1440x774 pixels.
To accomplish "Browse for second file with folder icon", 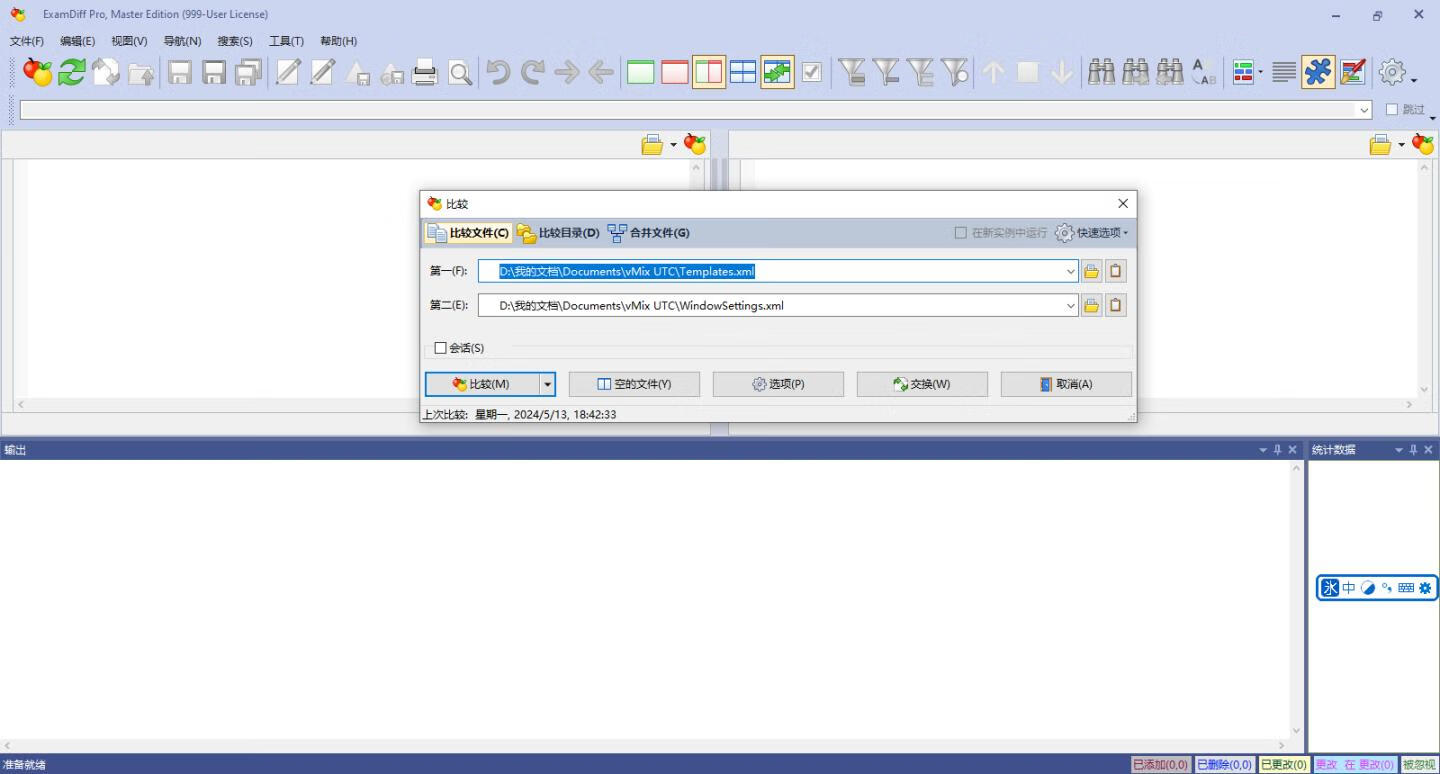I will tap(1091, 306).
